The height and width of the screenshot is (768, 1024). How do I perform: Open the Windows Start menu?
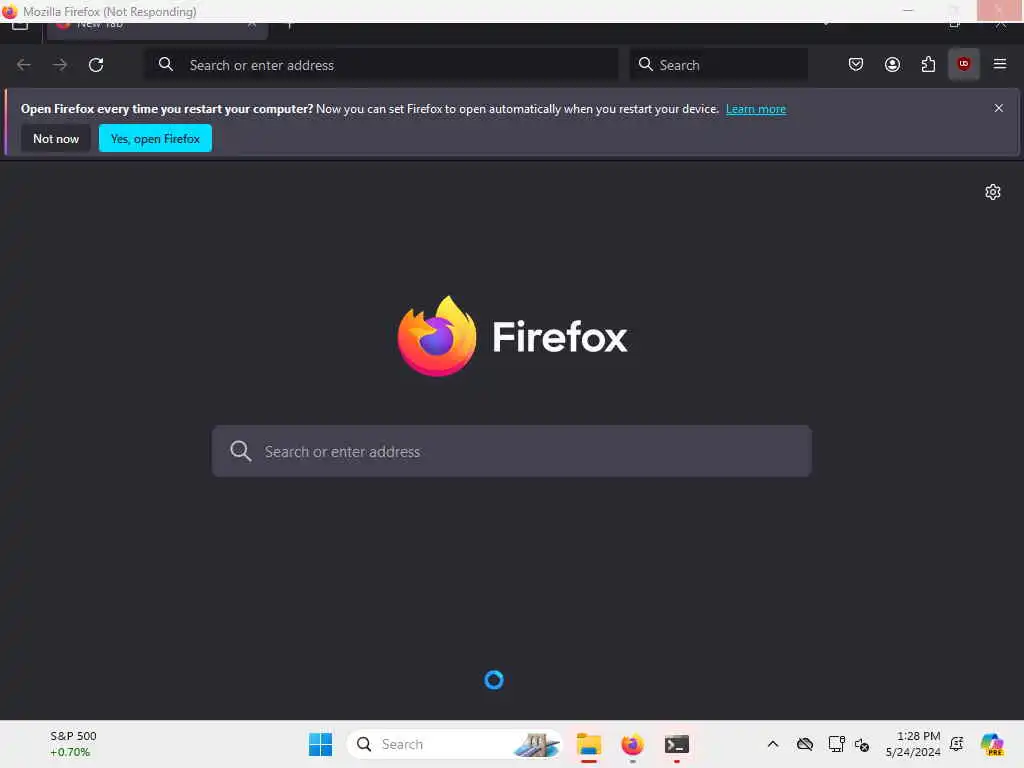coord(321,744)
